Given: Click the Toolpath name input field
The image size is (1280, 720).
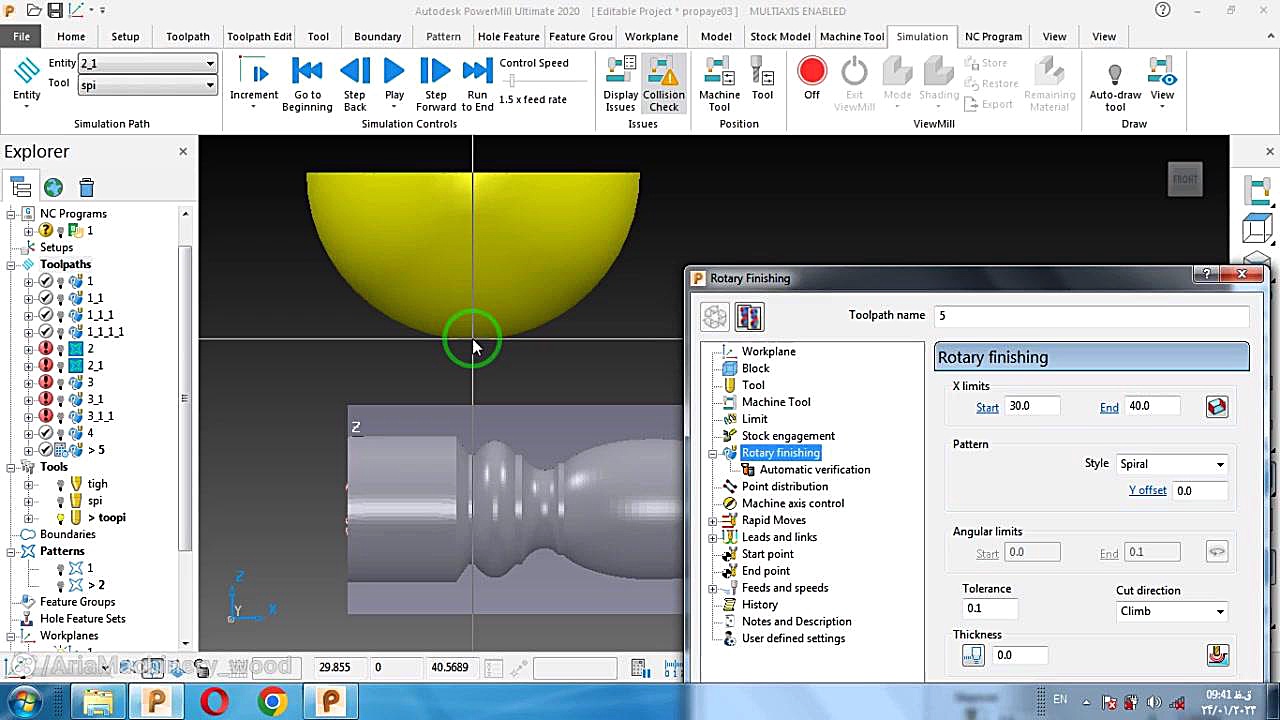Looking at the screenshot, I should [1090, 316].
